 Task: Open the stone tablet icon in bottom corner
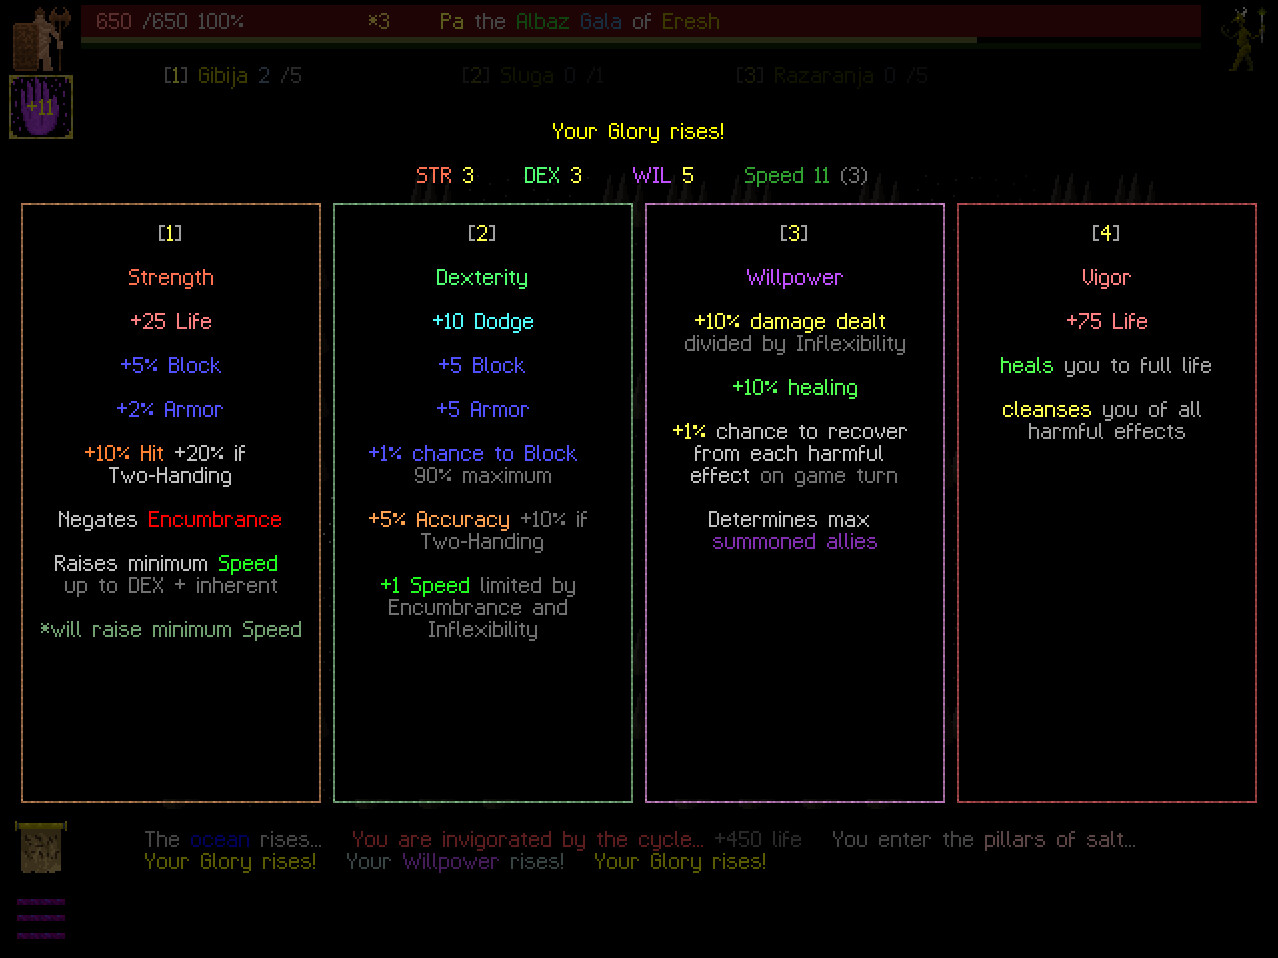pyautogui.click(x=40, y=848)
